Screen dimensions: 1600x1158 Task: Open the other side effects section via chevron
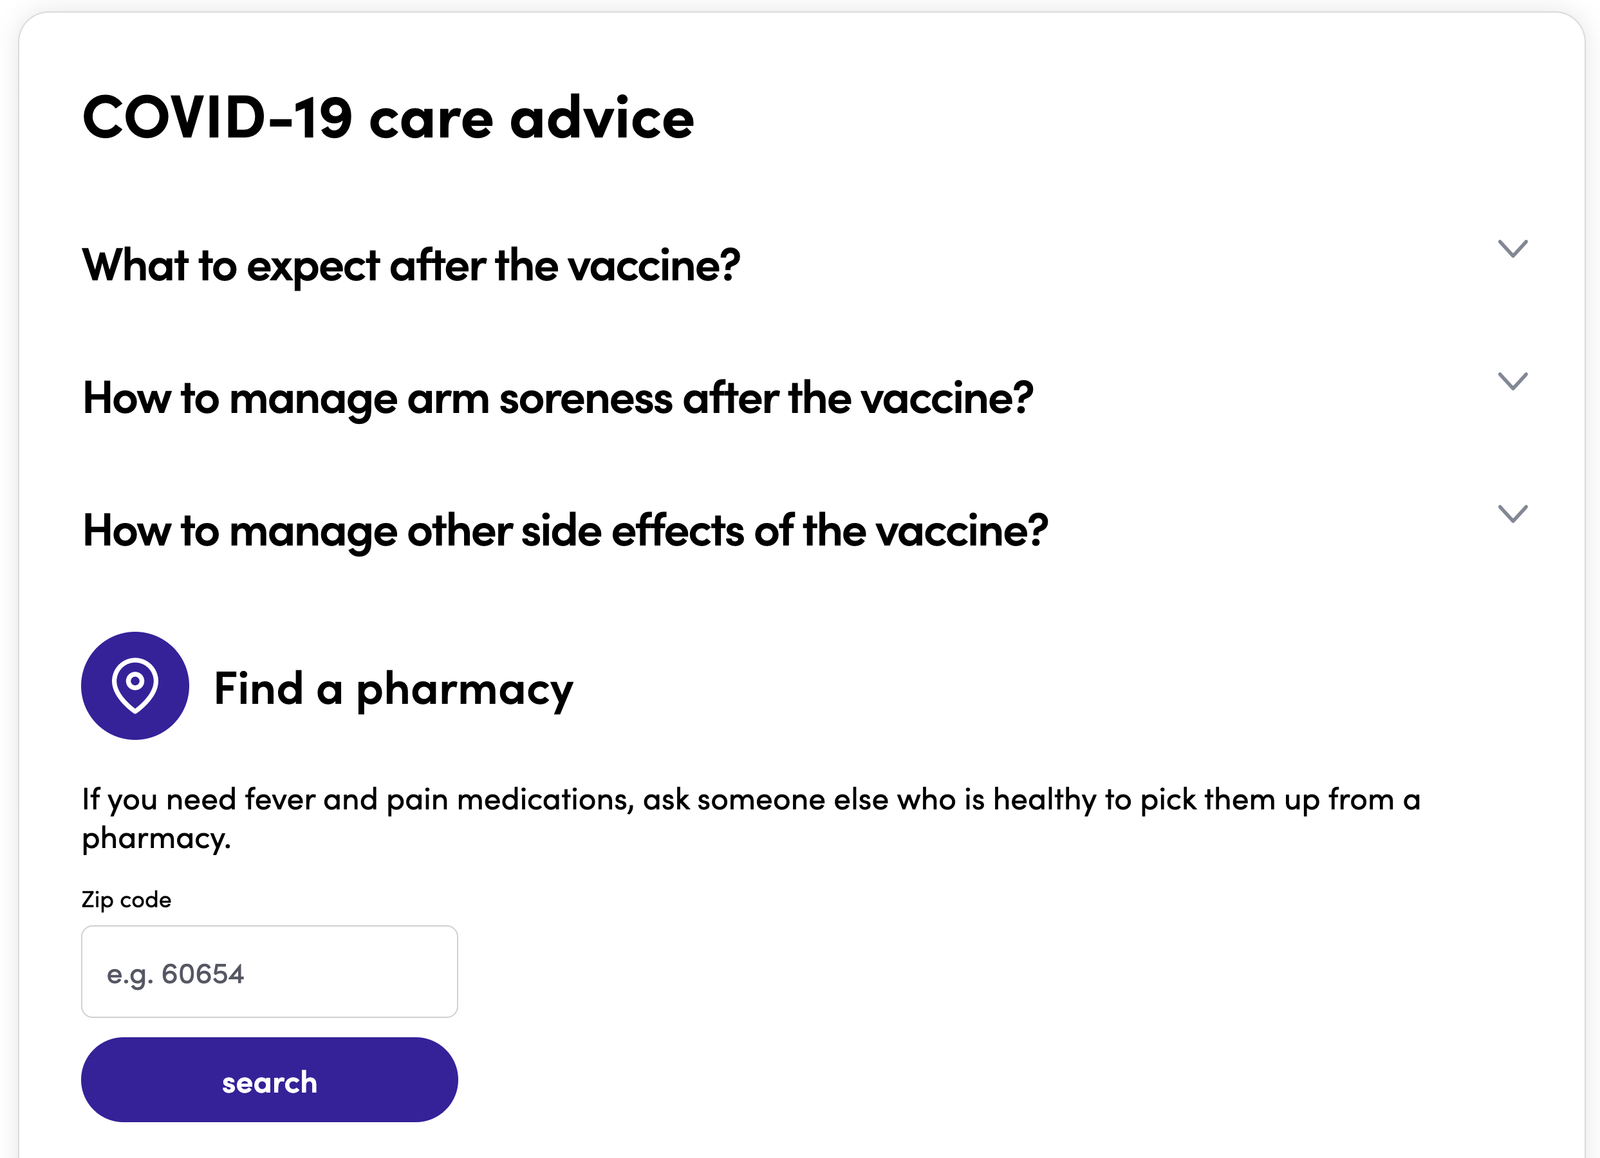[1513, 514]
